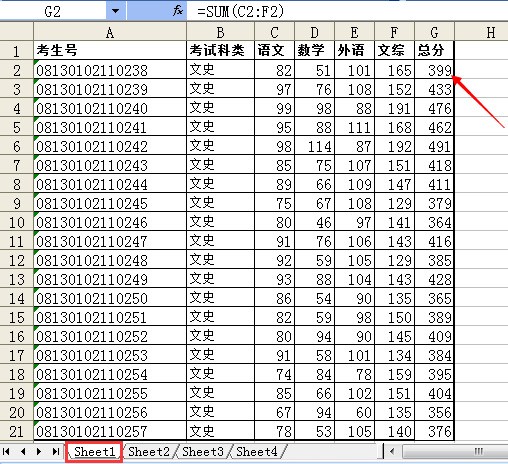This screenshot has height=464, width=508.
Task: Switch to the Sheet3 tab
Action: [x=203, y=452]
